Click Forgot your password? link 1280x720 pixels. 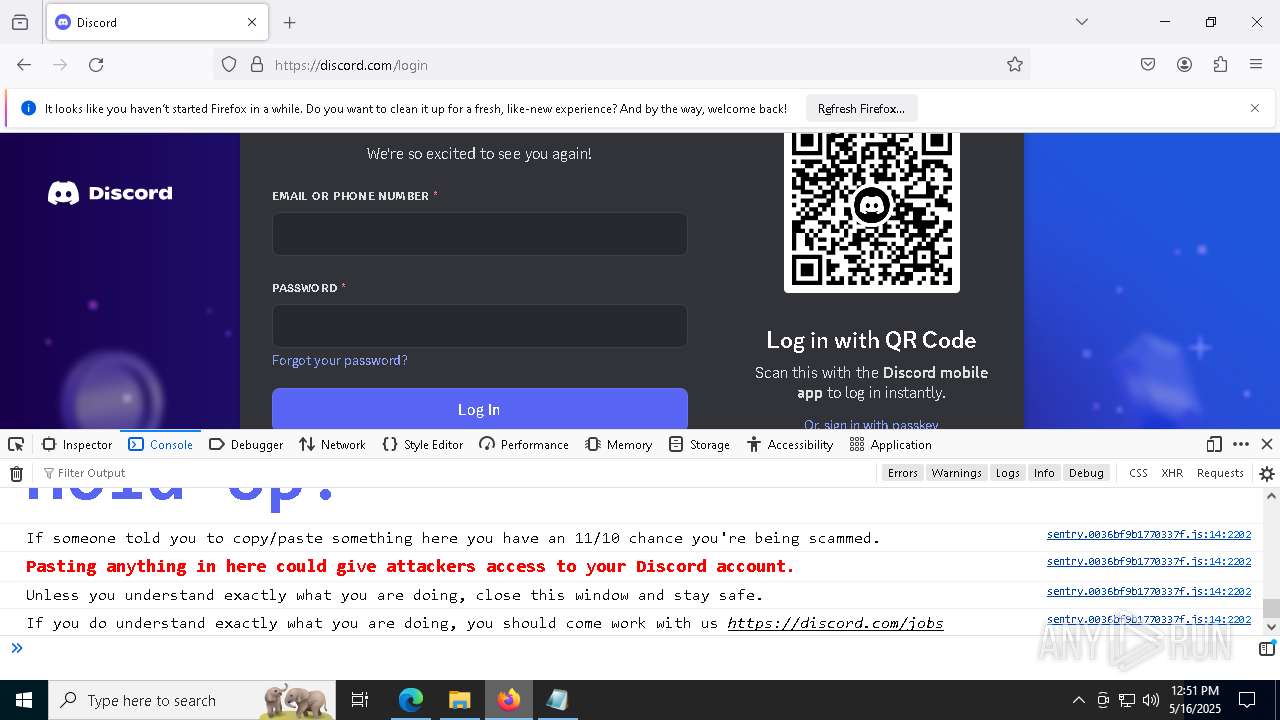(340, 360)
